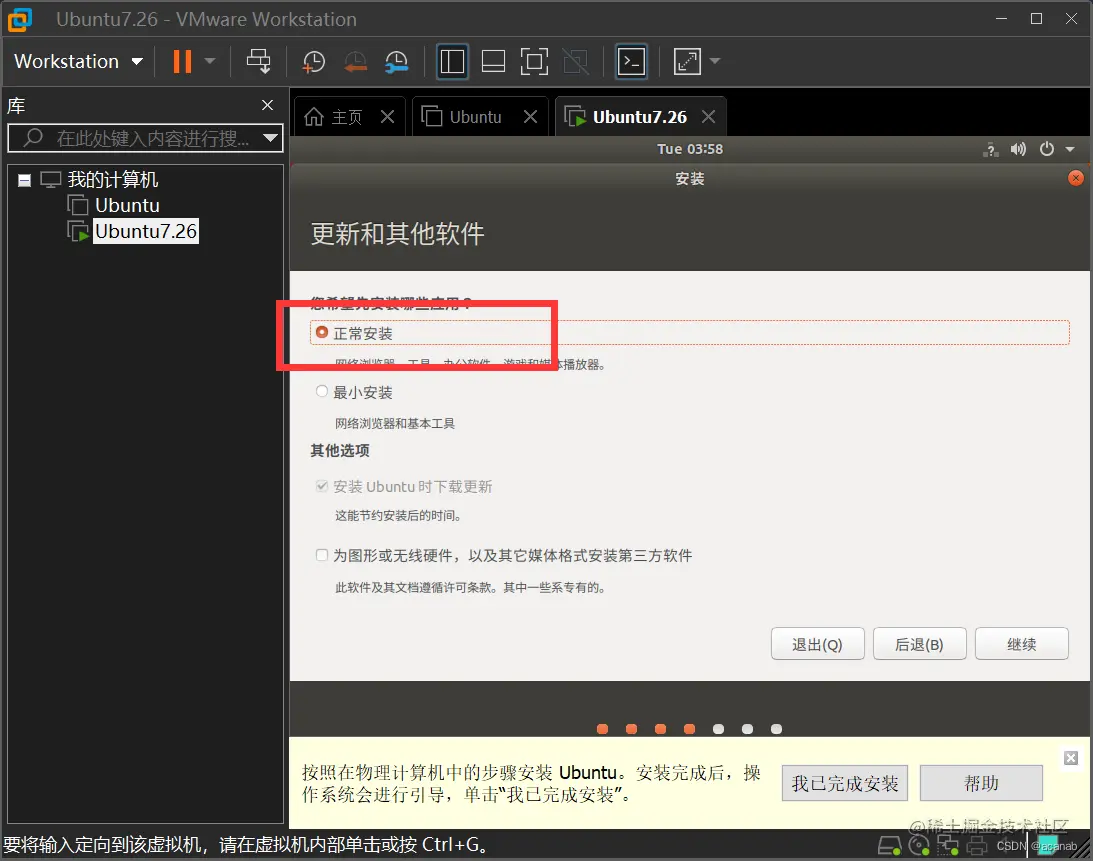Revert the VM to its snapshot
The height and width of the screenshot is (861, 1093).
coord(356,61)
